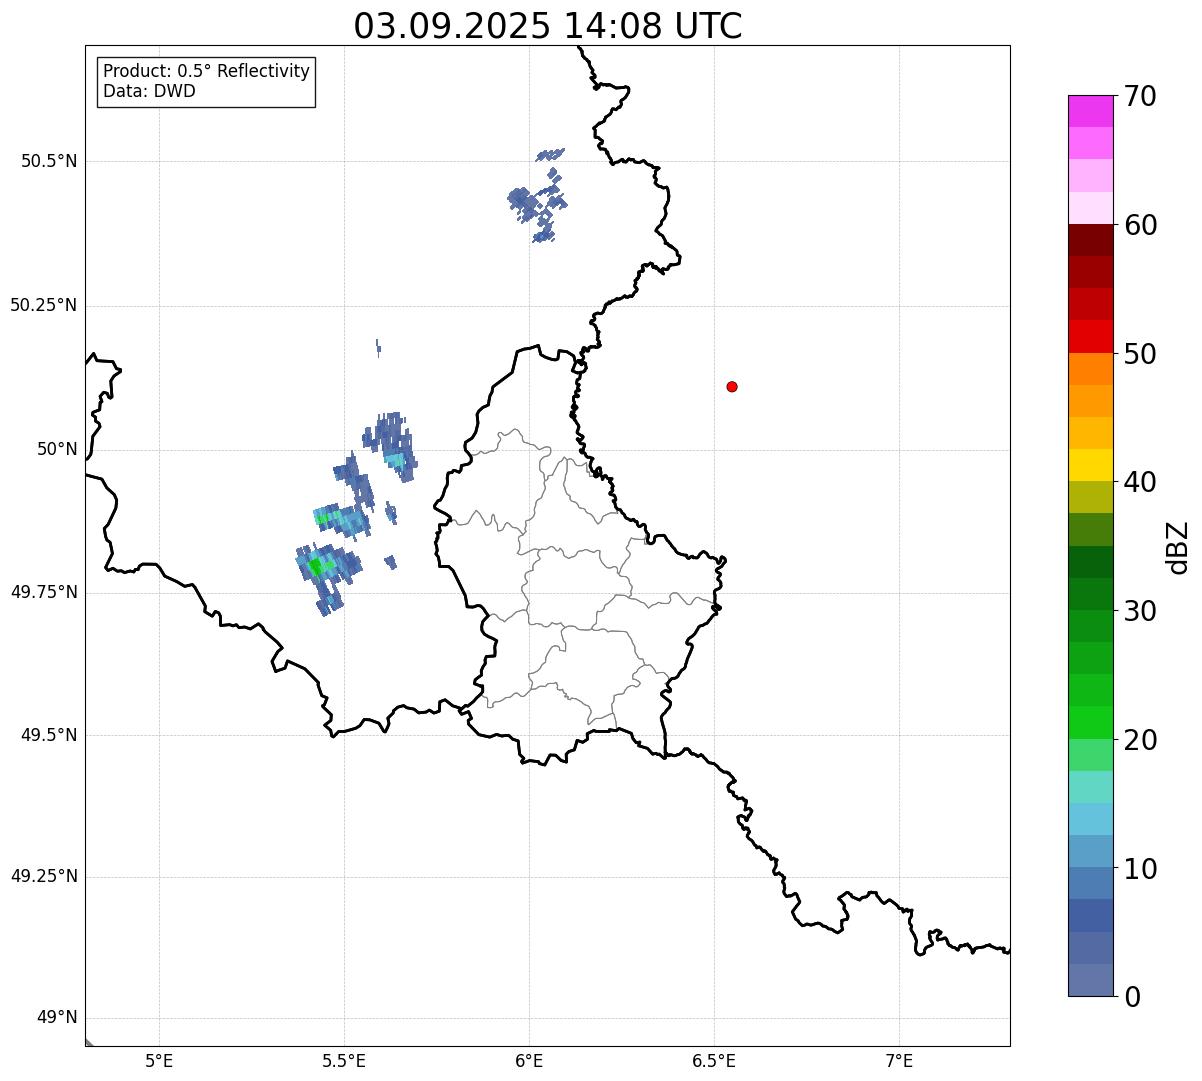Click the cyan echo patch near 50°N
Screen dimensions: 1202x1081
coord(396,461)
